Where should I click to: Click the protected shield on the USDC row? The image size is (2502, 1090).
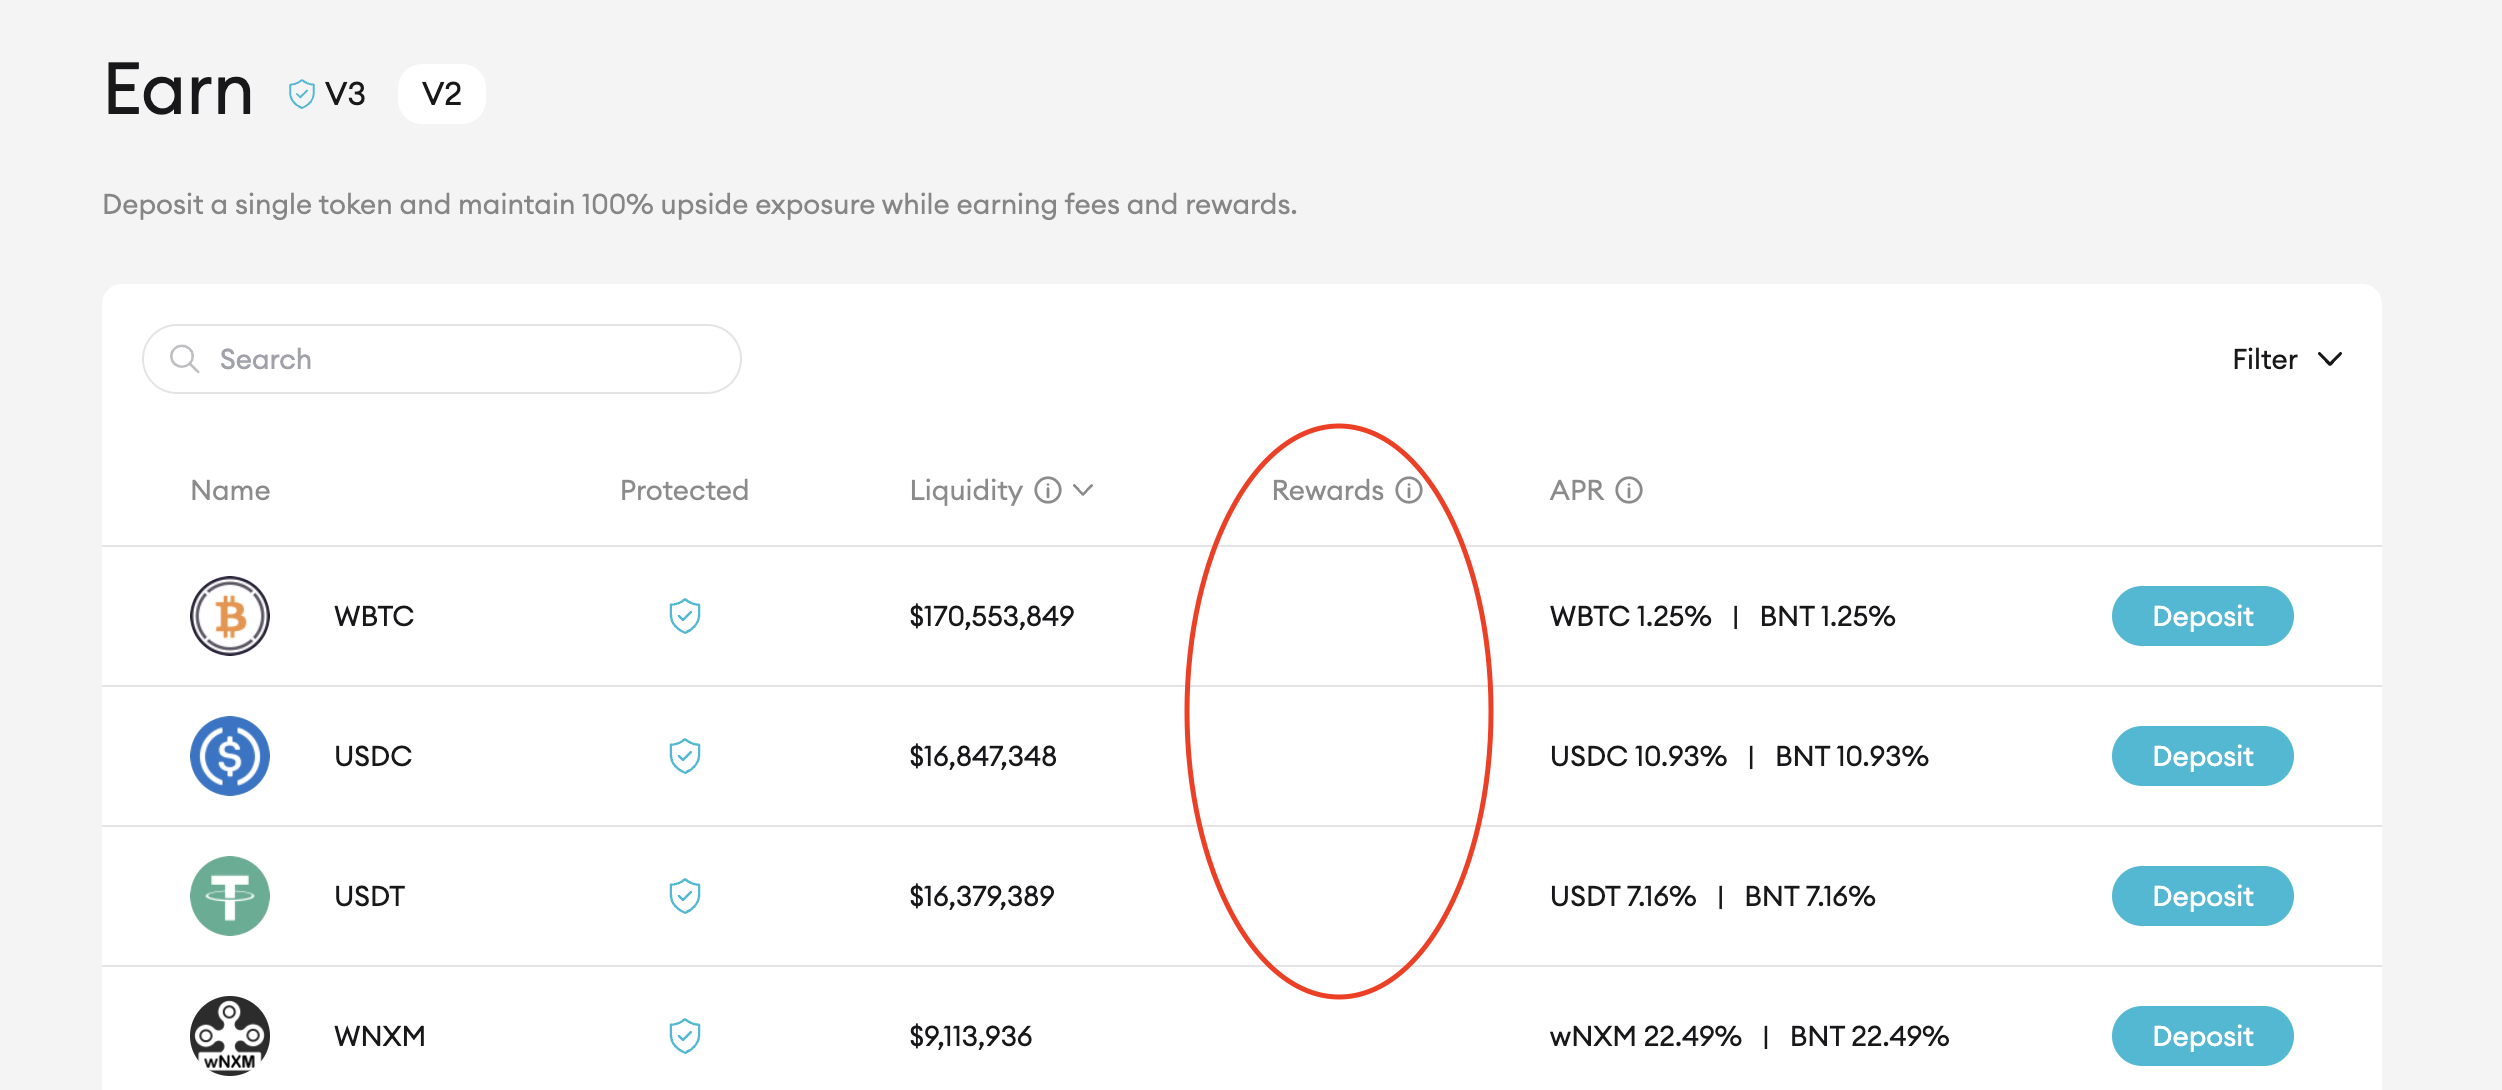click(684, 756)
